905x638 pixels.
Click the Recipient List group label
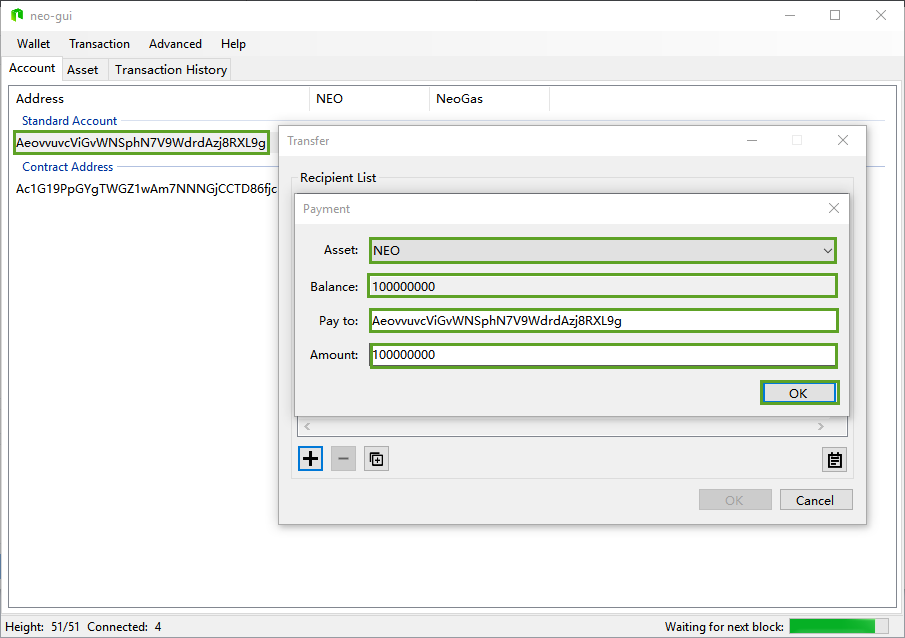pos(338,178)
